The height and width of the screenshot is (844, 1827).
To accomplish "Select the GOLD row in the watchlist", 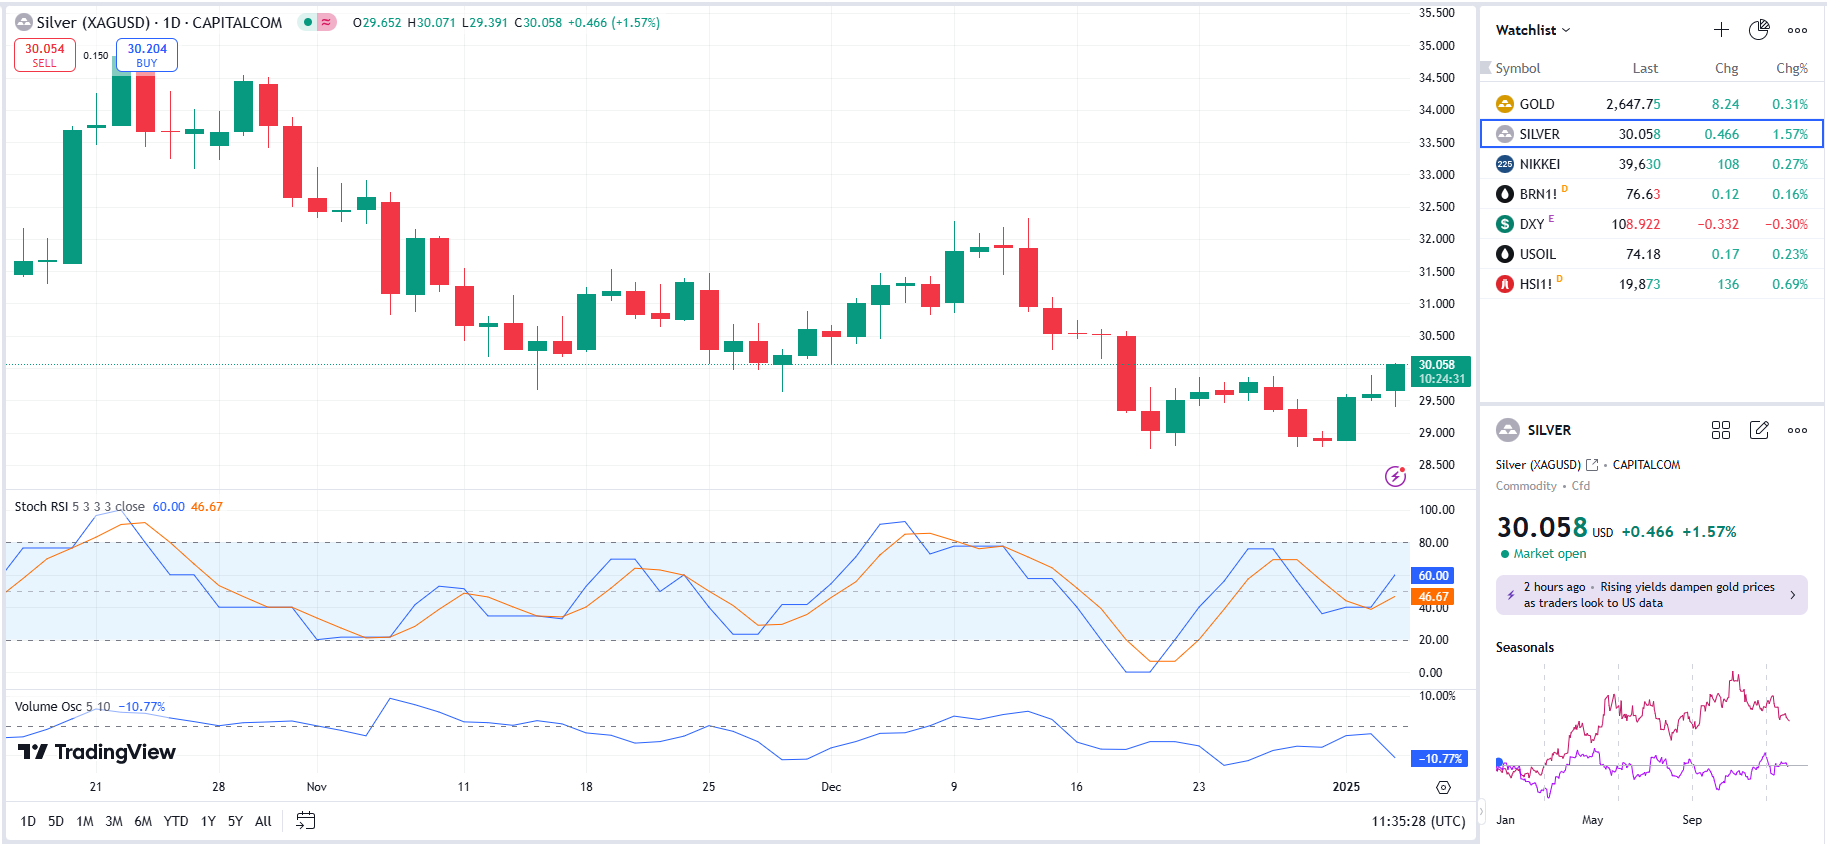I will (x=1650, y=104).
